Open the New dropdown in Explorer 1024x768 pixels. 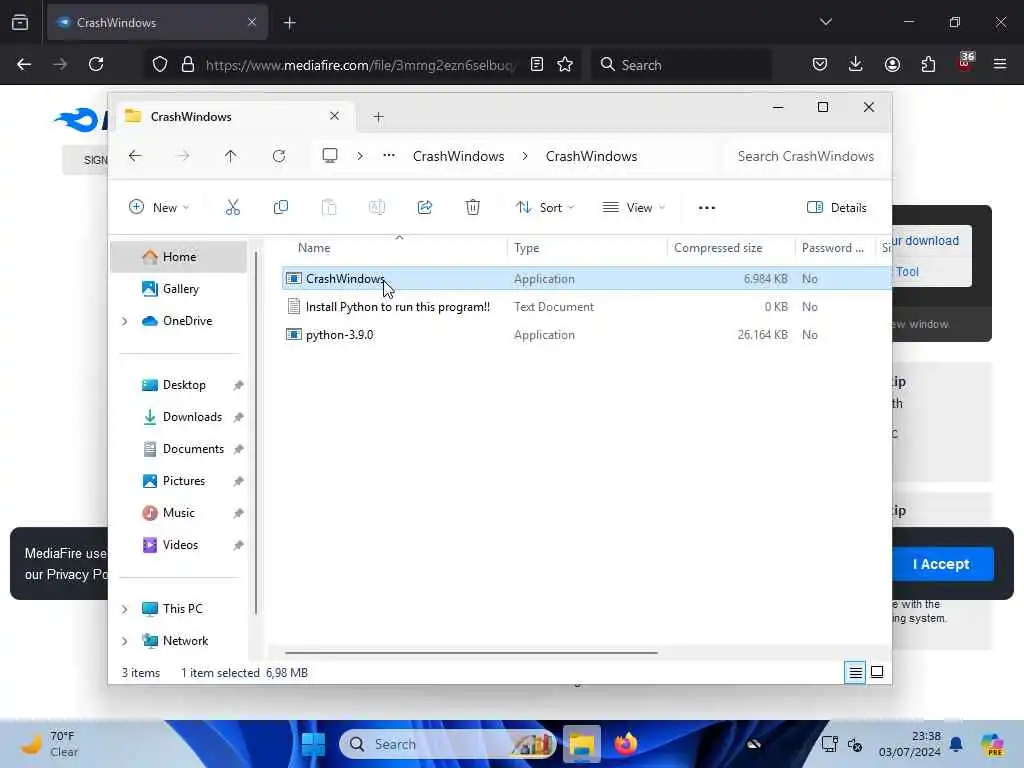tap(159, 208)
